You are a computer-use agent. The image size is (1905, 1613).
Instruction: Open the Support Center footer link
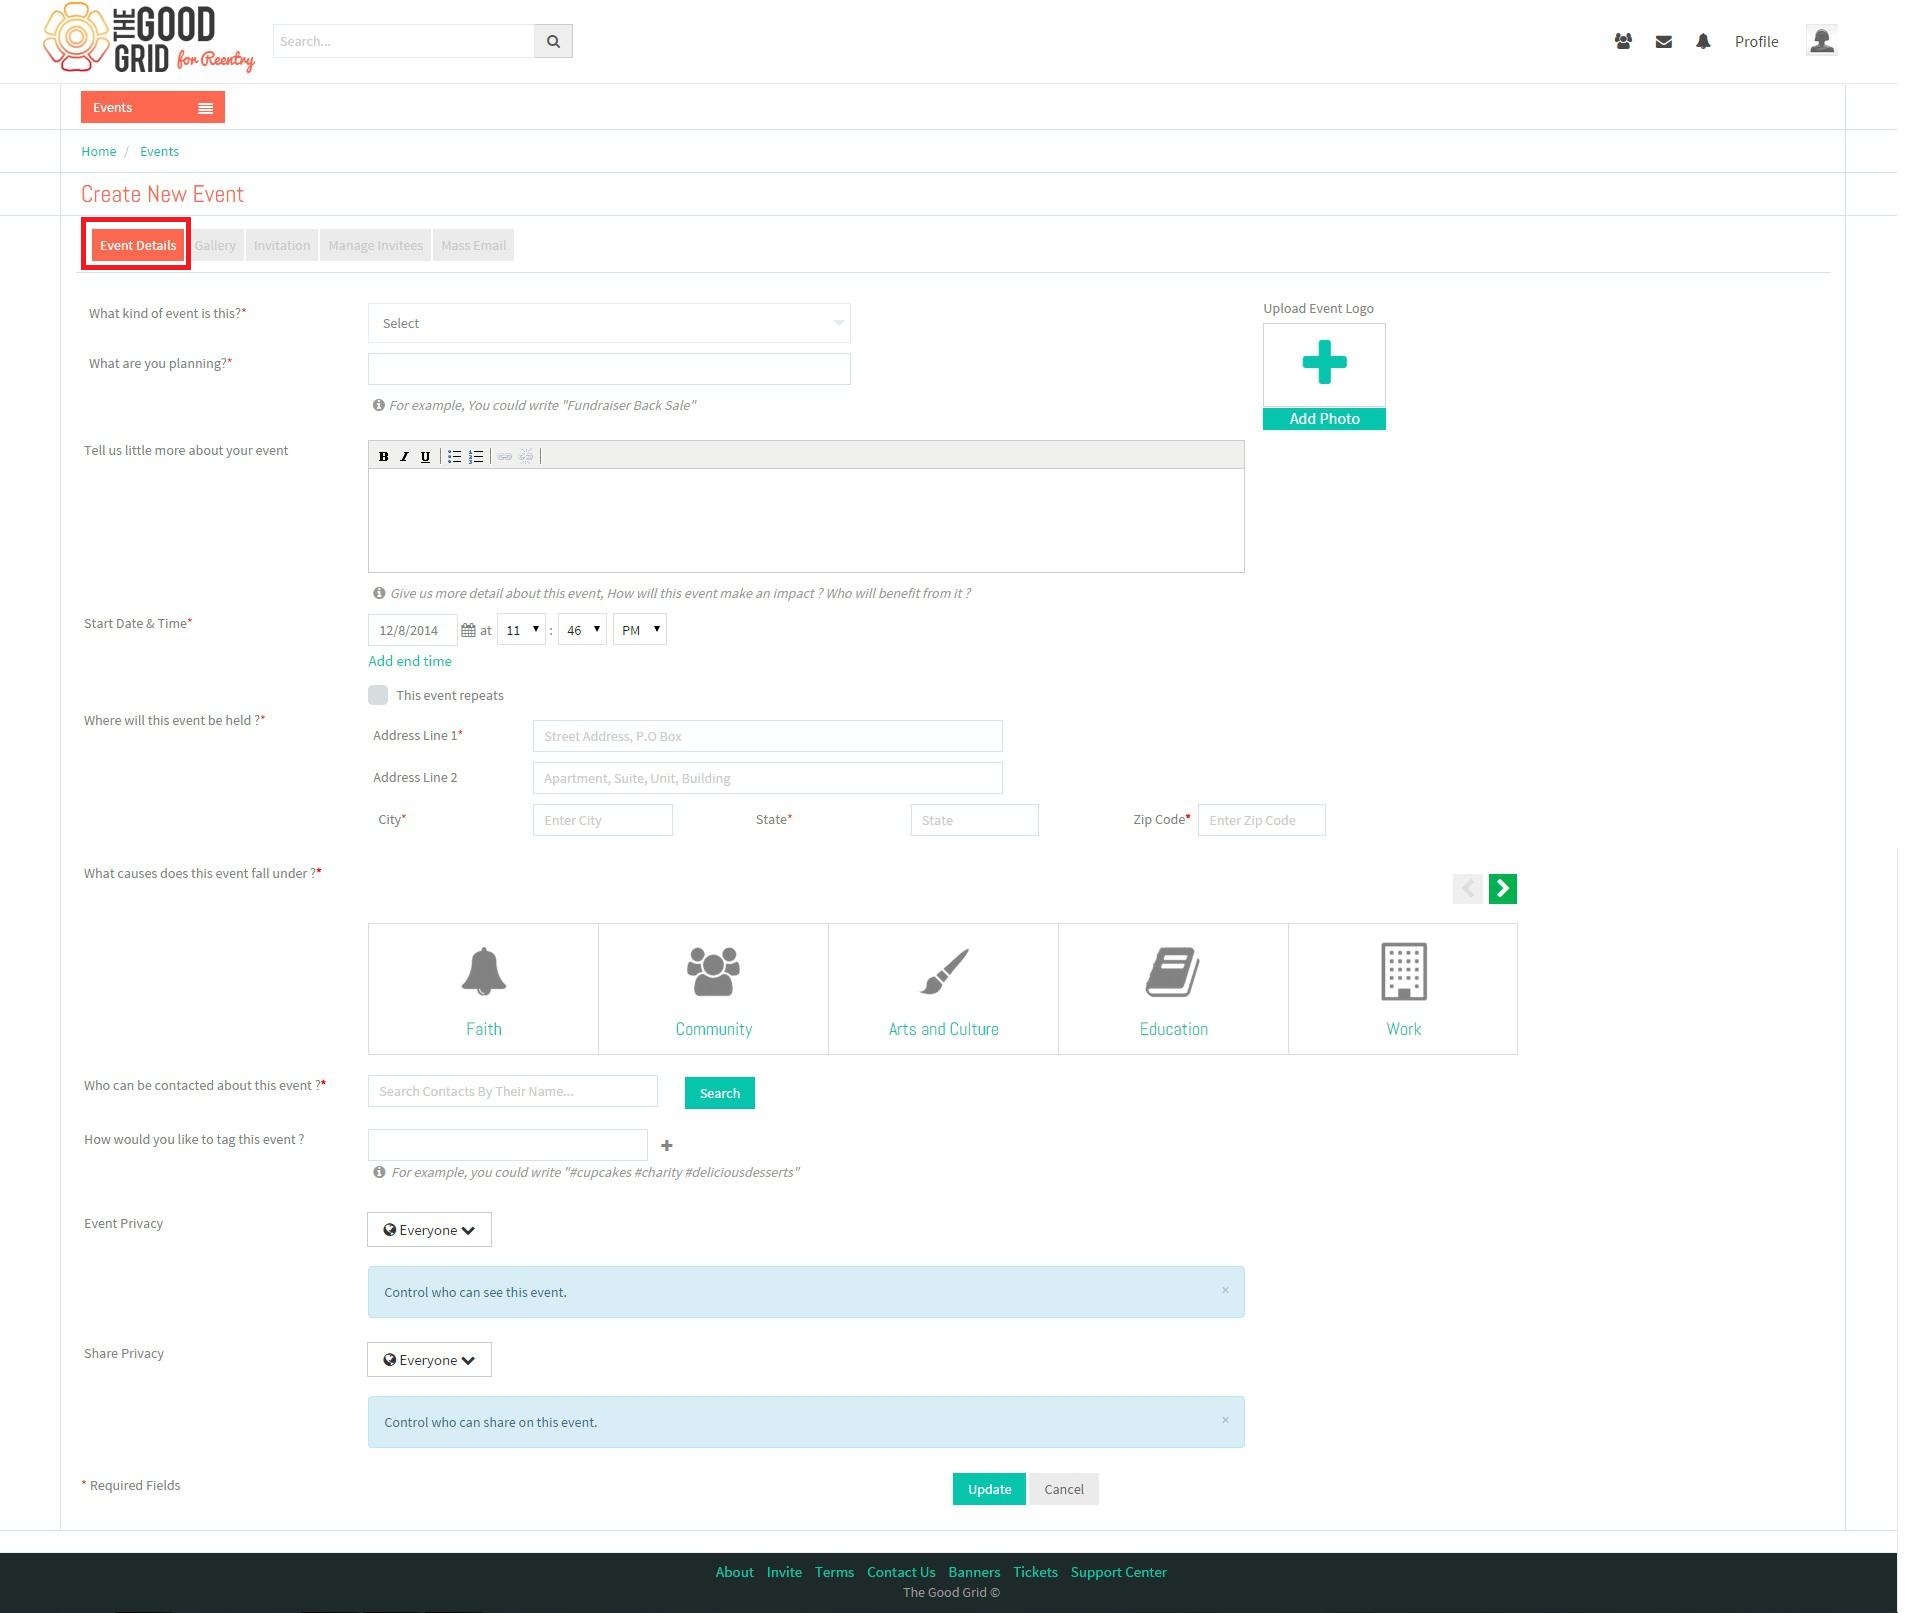(1118, 1572)
